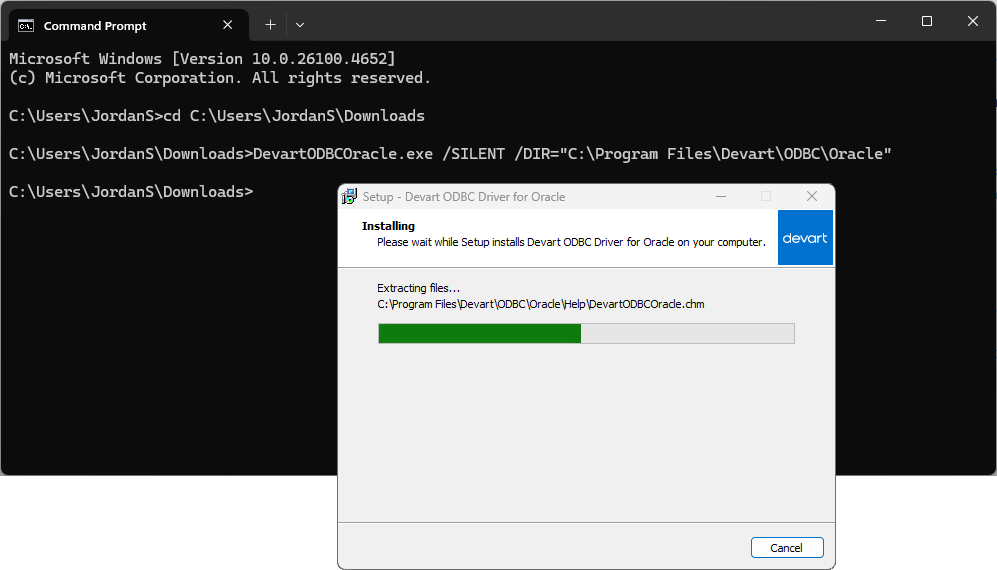Click the Setup installer title bar icon
The width and height of the screenshot is (997, 570).
350,197
